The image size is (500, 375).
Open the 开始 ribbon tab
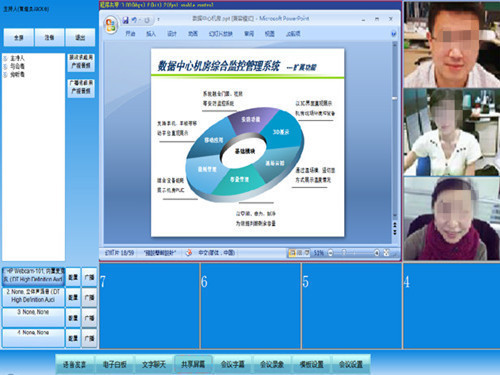130,34
